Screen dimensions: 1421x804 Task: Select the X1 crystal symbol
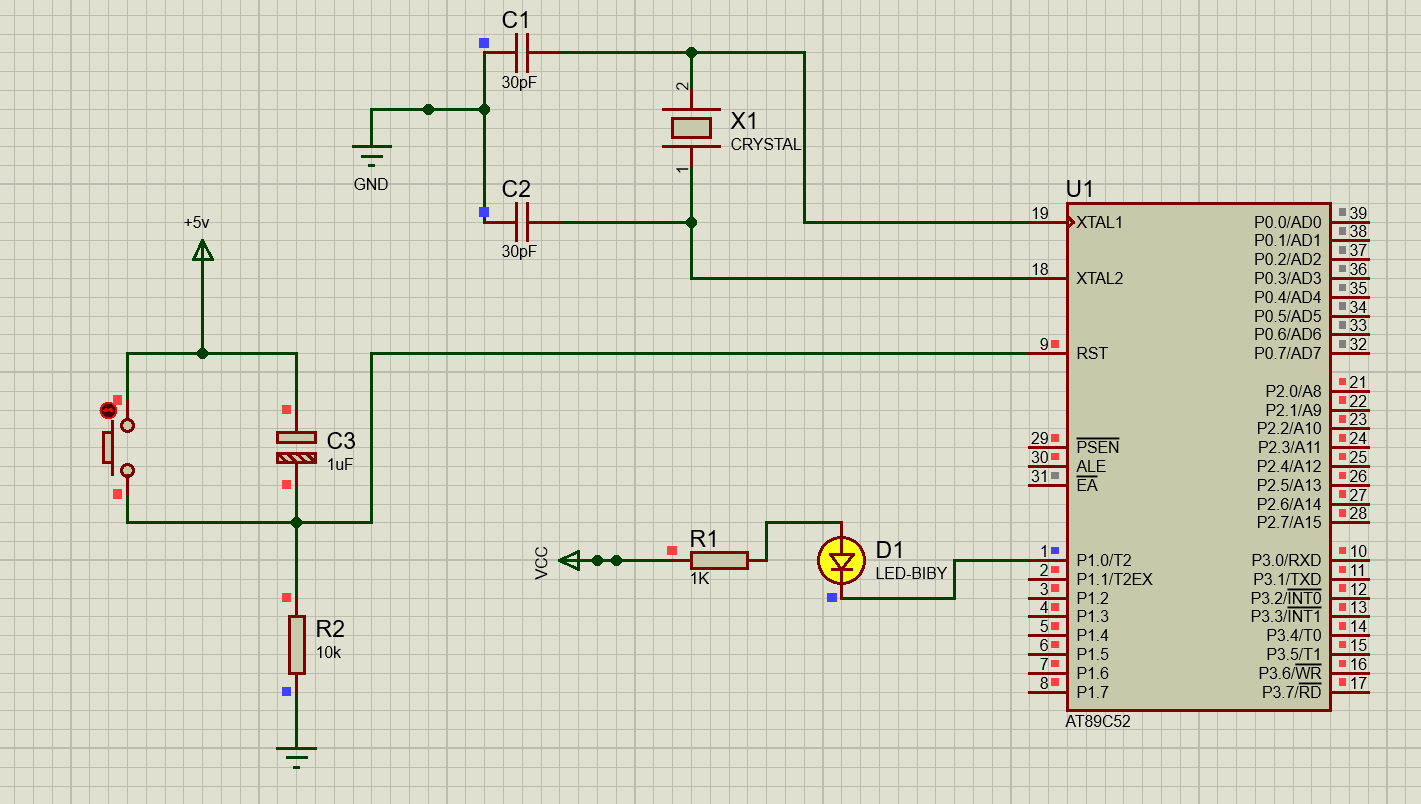click(690, 127)
